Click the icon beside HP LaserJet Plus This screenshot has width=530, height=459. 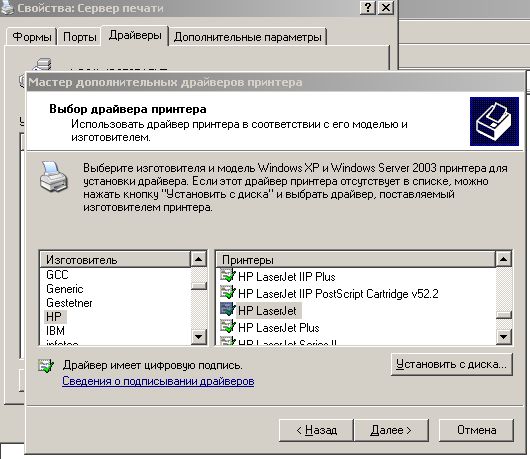[227, 326]
